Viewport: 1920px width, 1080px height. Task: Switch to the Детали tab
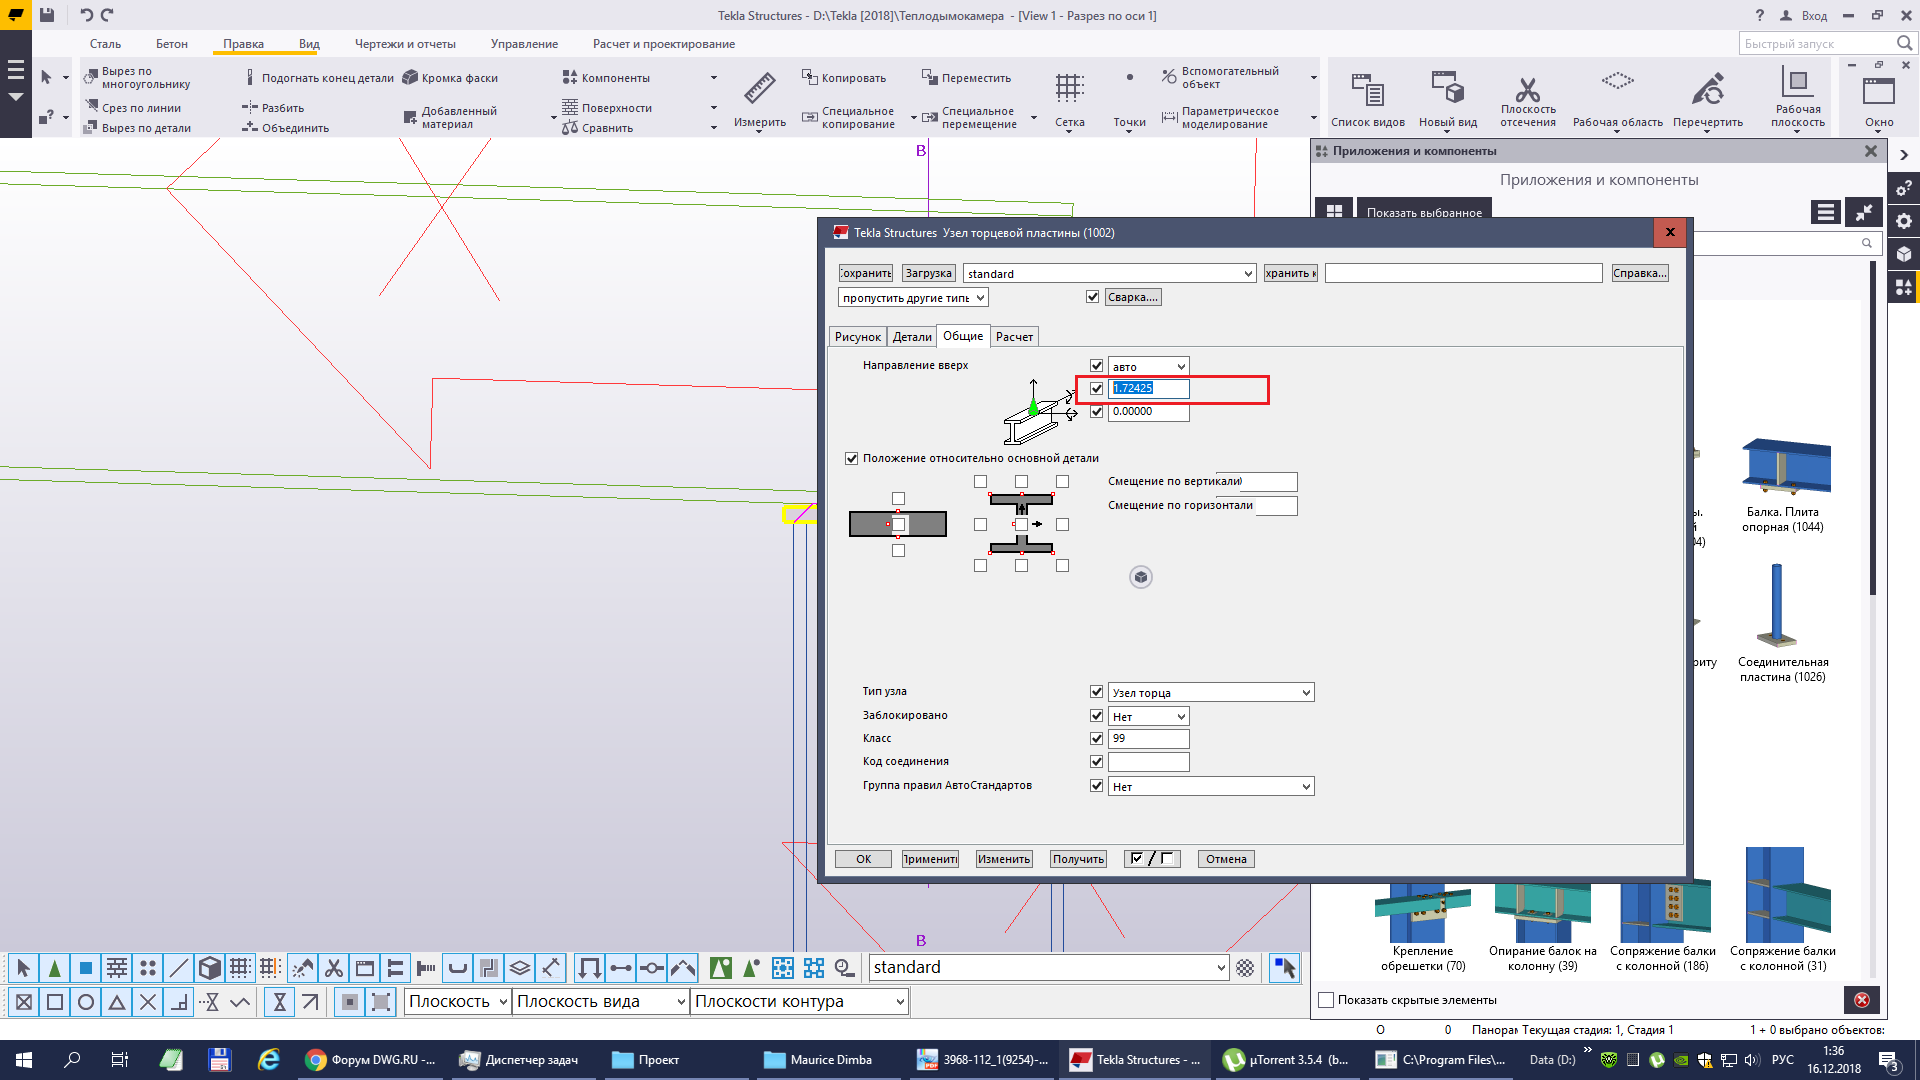912,337
